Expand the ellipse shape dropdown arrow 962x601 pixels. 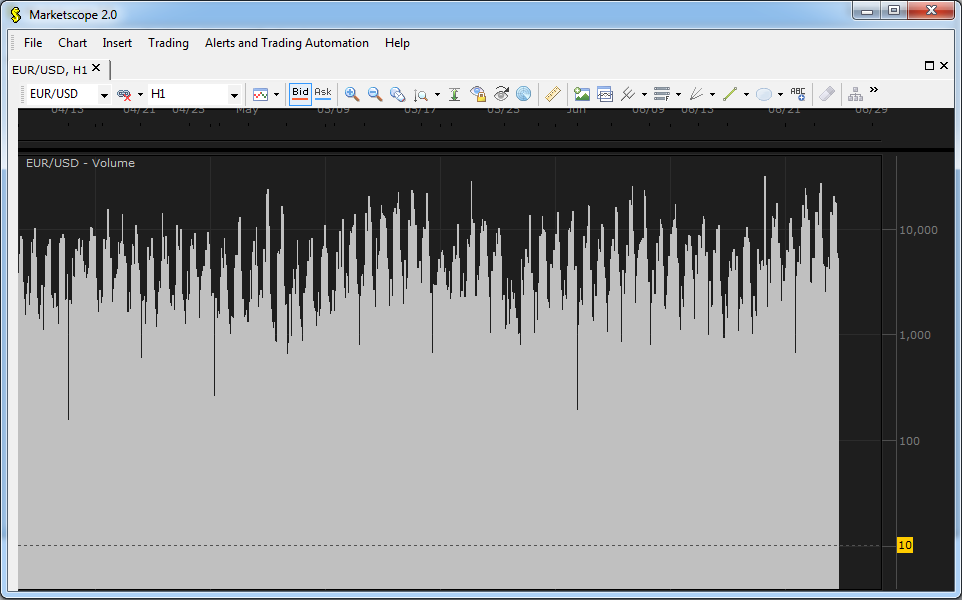(x=780, y=94)
